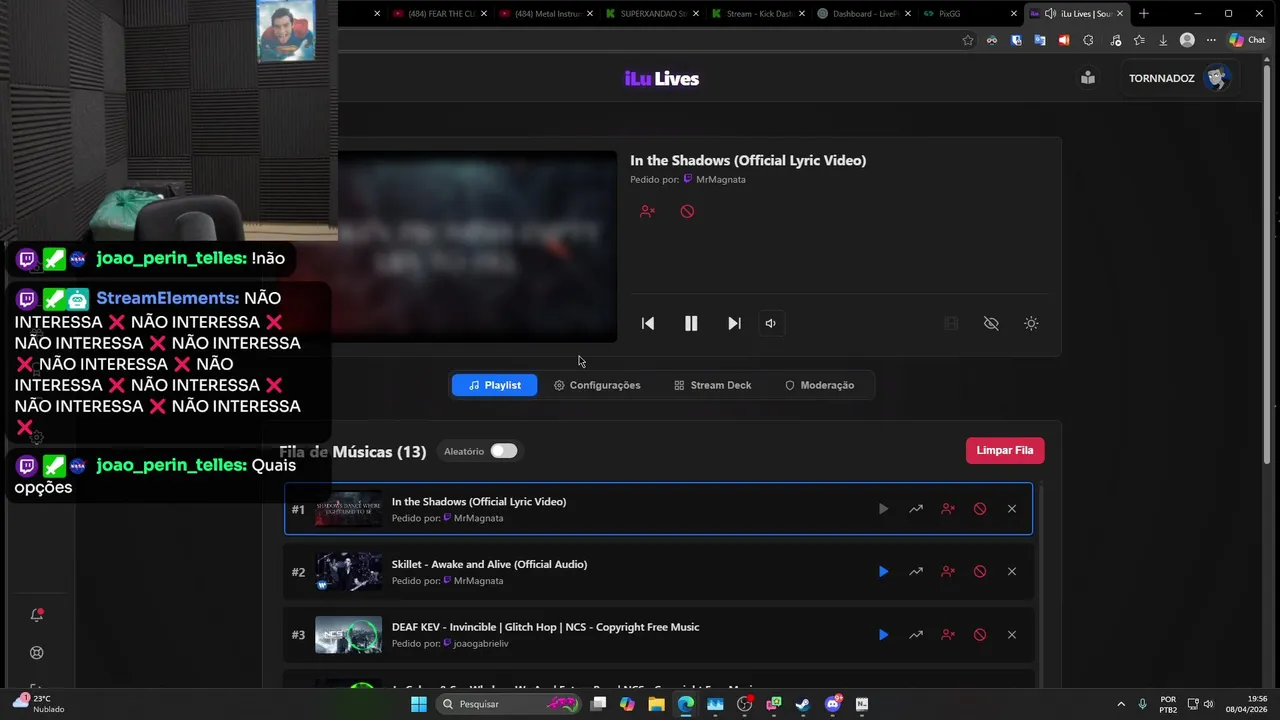Screen dimensions: 1280x720
Task: Go to the Moderação tab
Action: tap(819, 385)
